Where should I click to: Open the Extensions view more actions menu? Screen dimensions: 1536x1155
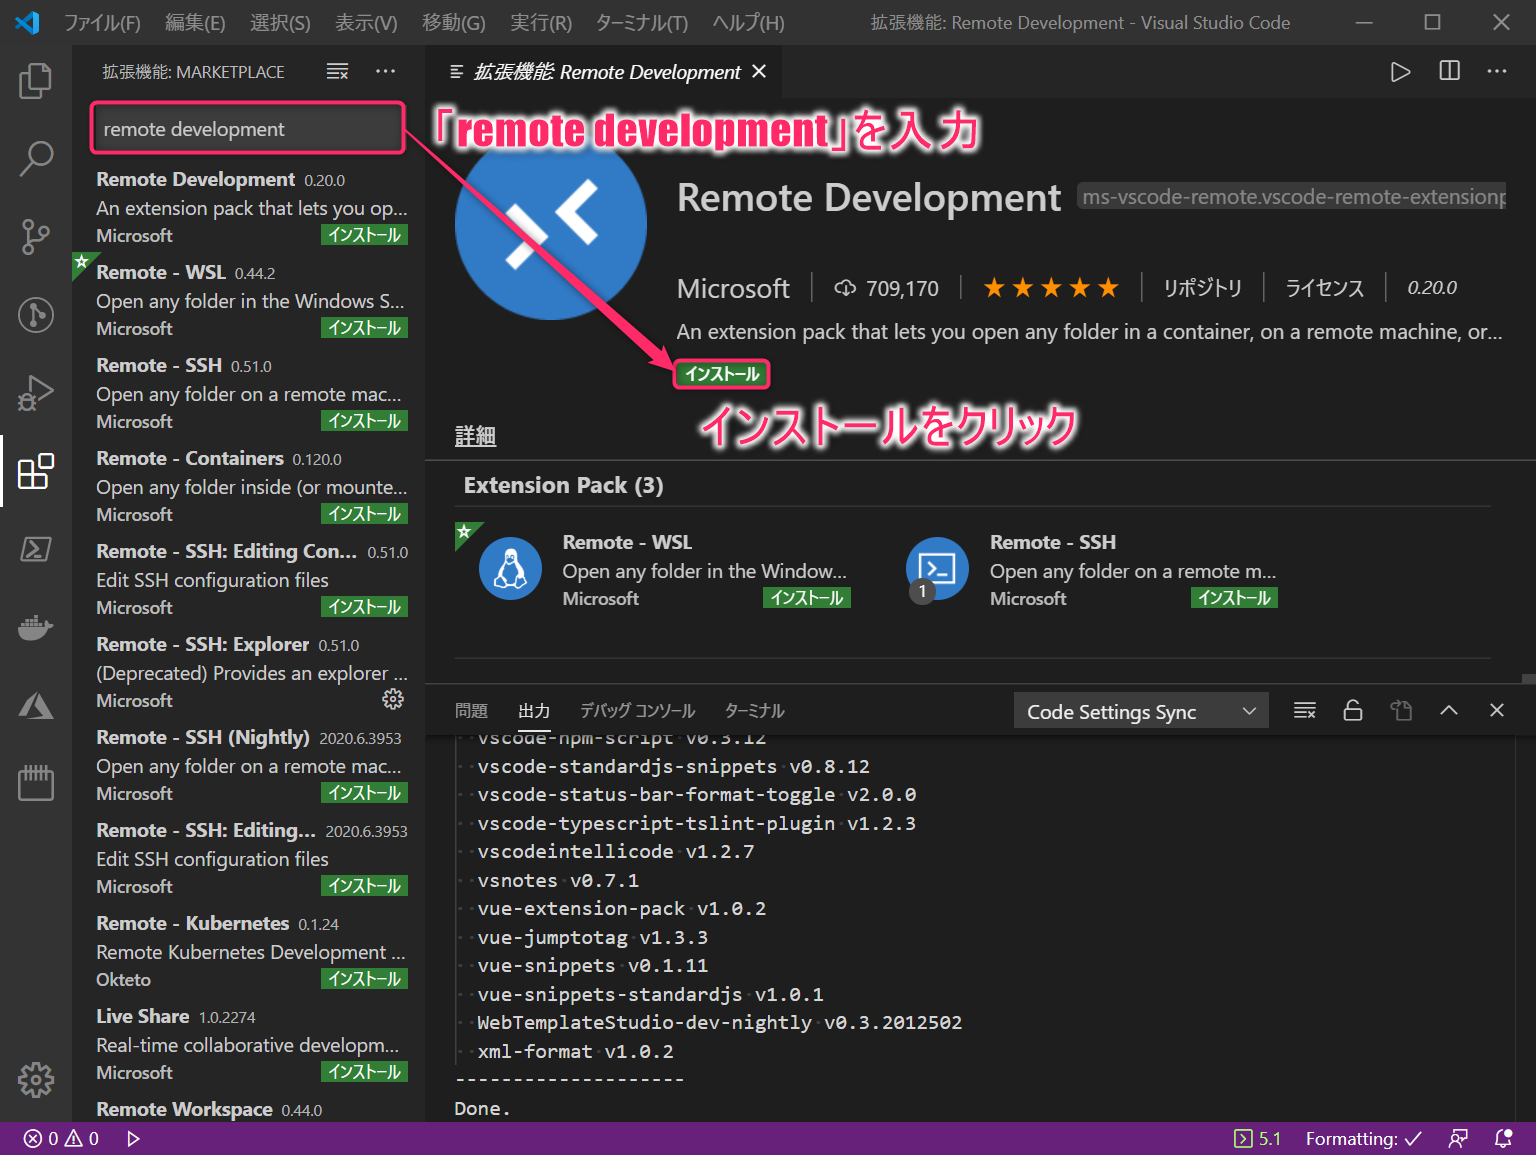coord(385,71)
